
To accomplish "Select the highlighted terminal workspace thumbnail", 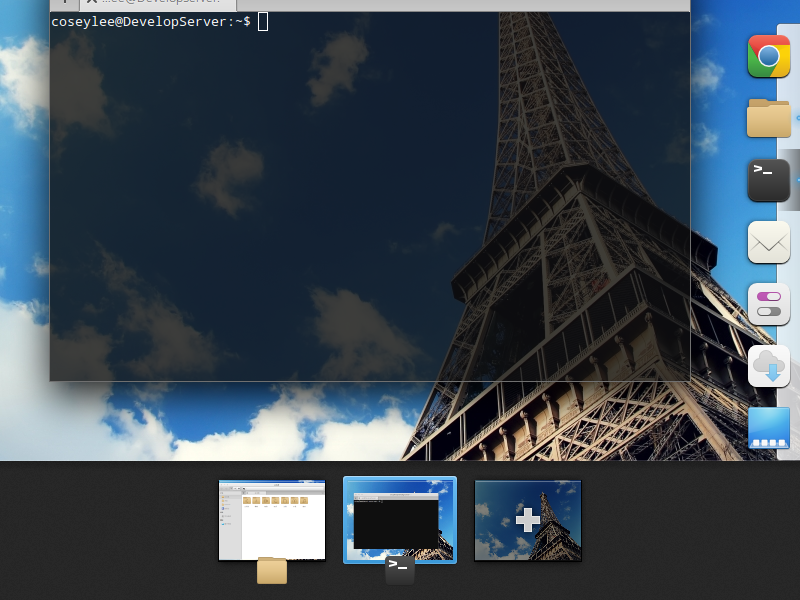I will [400, 519].
